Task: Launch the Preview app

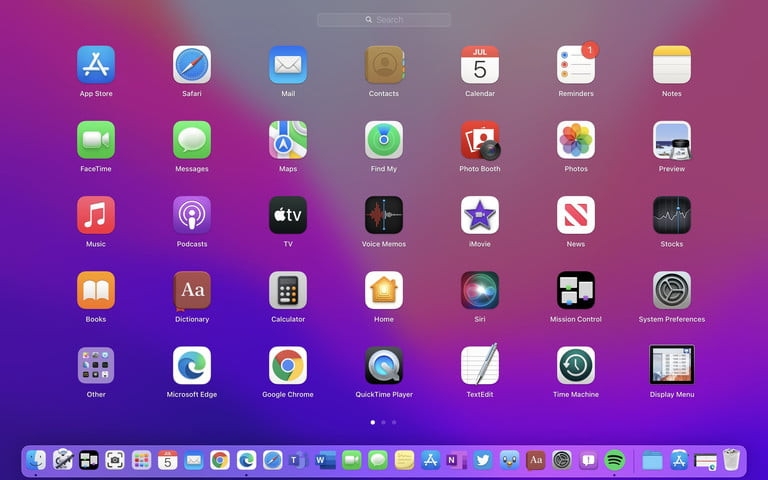Action: (672, 140)
